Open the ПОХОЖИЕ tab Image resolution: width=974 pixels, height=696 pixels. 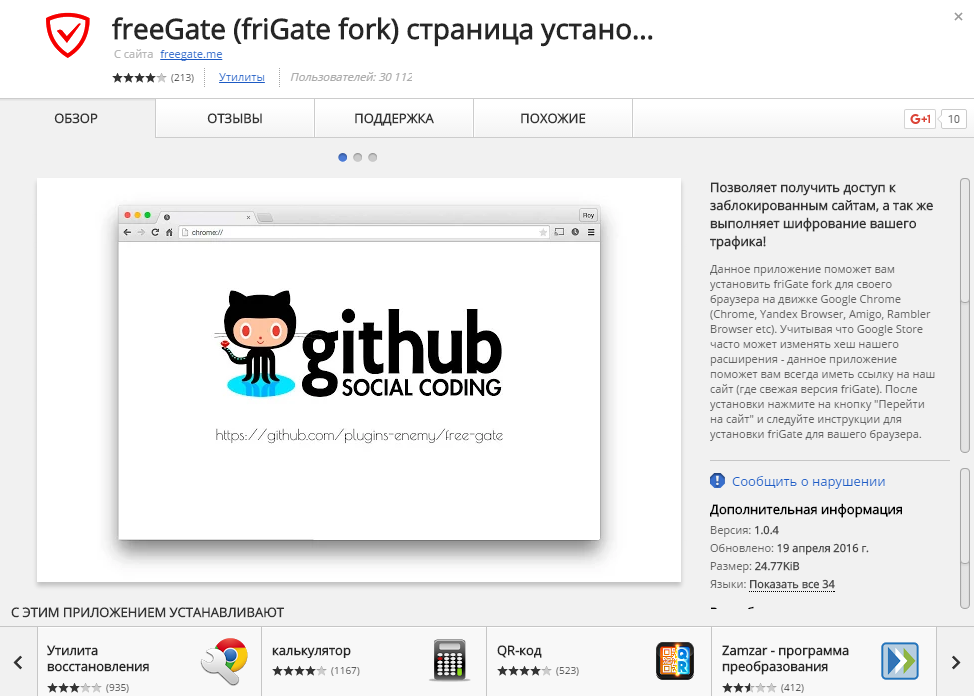[x=553, y=118]
